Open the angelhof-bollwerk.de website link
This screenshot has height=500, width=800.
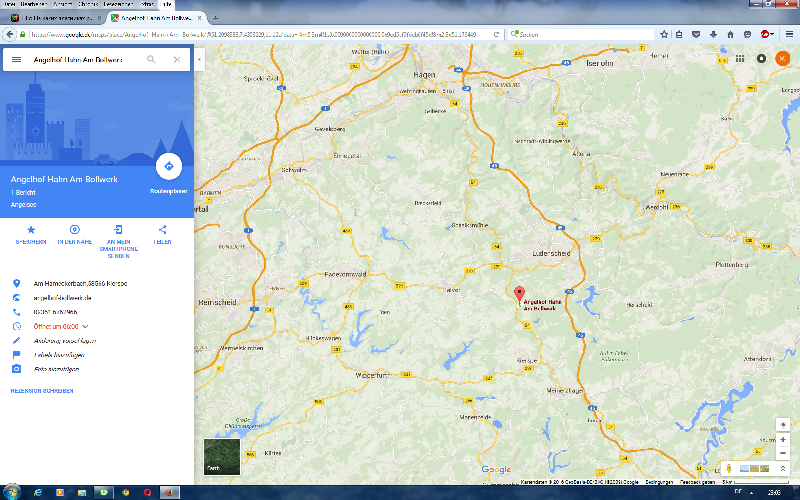point(62,297)
